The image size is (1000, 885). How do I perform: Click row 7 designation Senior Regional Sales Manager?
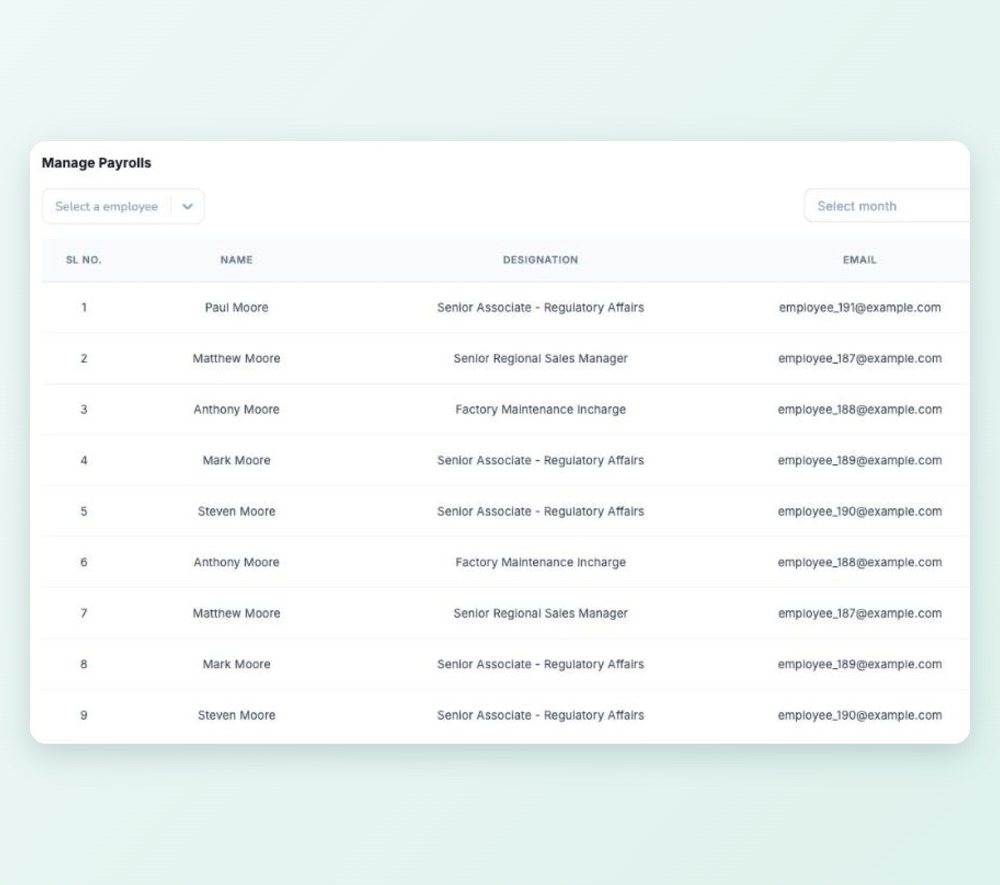click(540, 613)
